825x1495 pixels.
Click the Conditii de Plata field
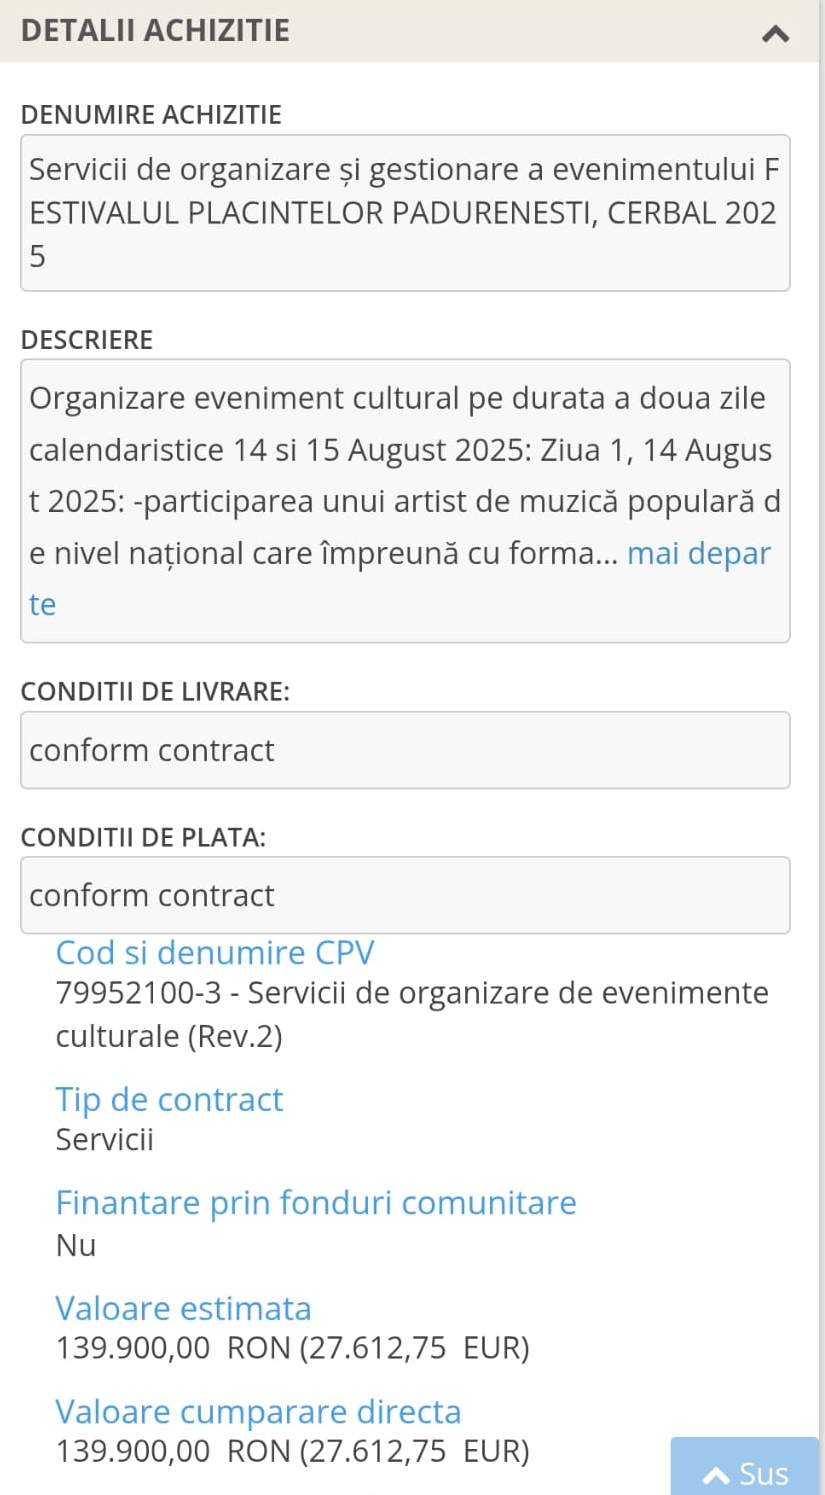point(405,895)
